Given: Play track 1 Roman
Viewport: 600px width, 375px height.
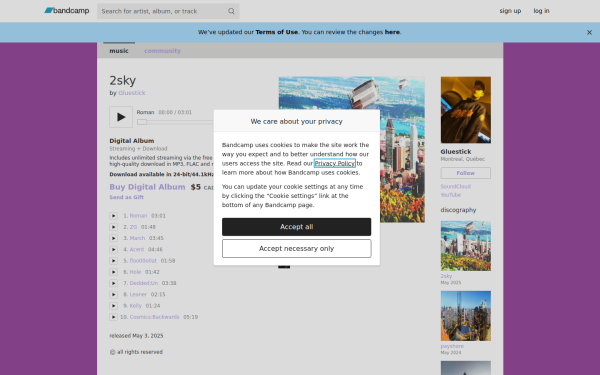Looking at the screenshot, I should pyautogui.click(x=114, y=216).
